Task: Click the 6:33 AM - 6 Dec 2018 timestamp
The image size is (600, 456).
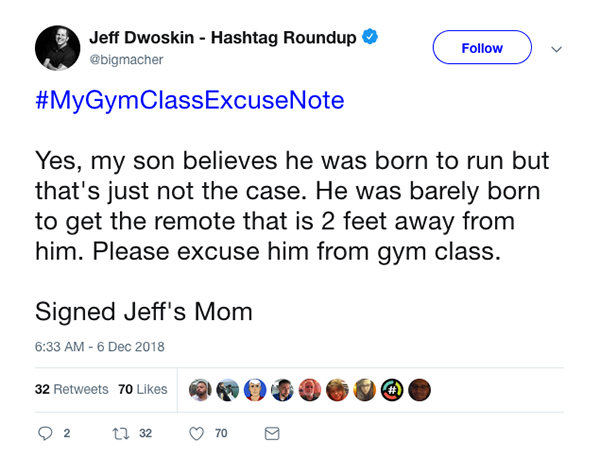Action: (99, 347)
